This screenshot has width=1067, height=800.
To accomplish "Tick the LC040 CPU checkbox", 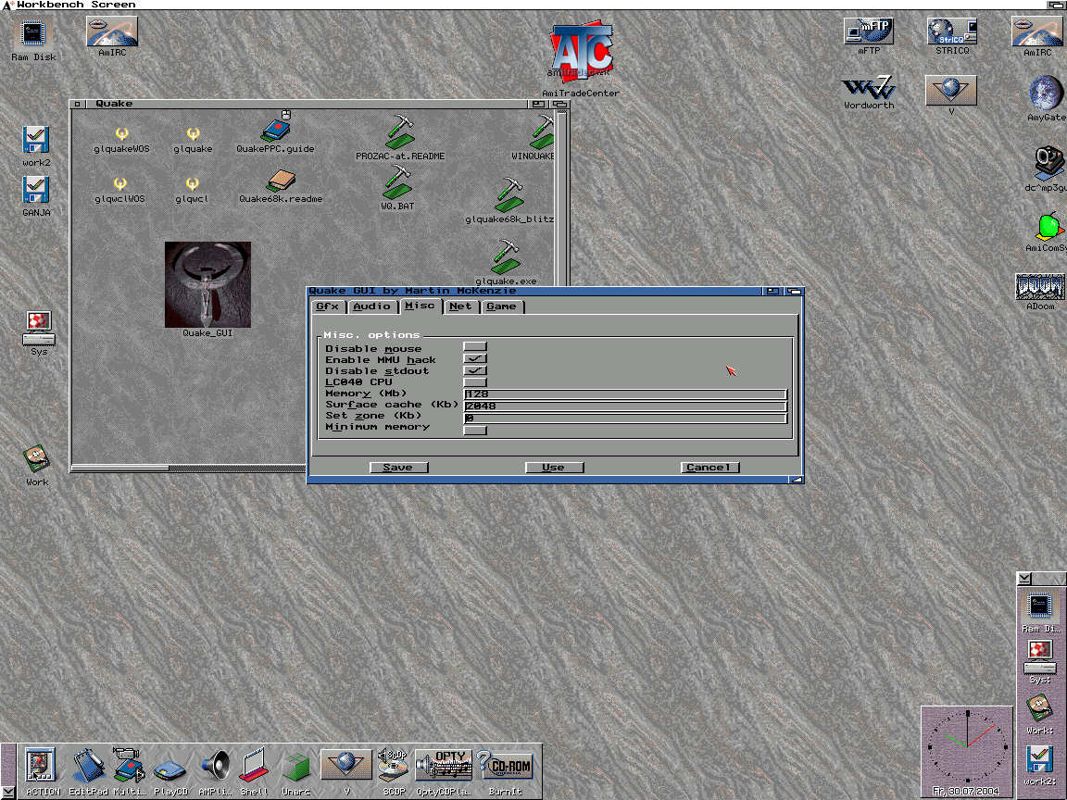I will (475, 382).
